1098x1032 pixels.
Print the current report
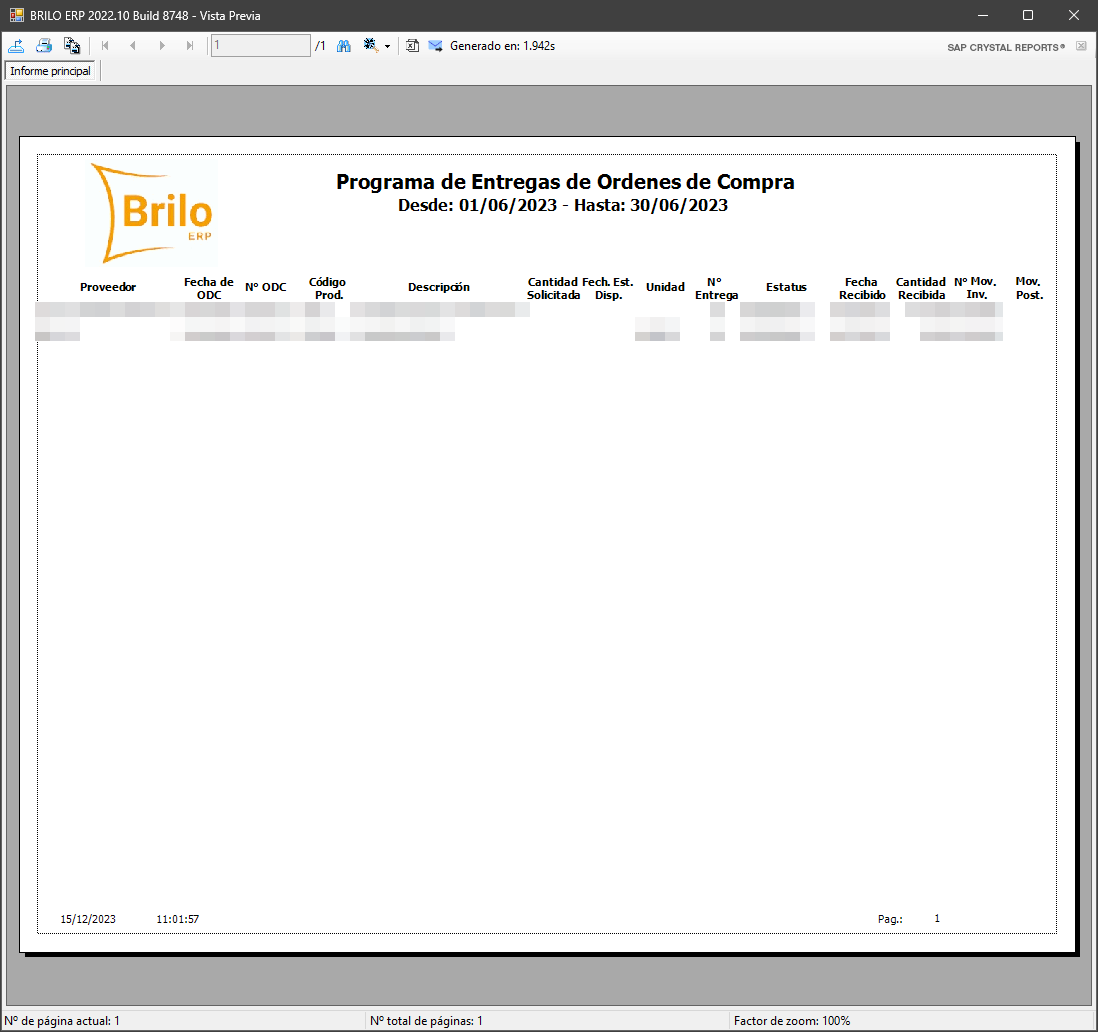(44, 45)
